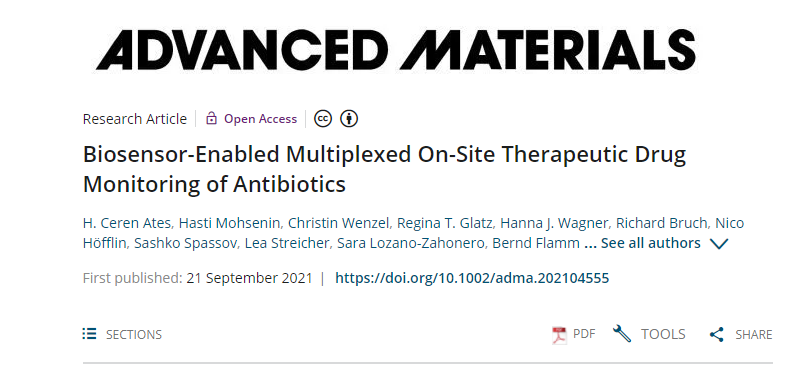The image size is (788, 383).
Task: Click the CC attribution person icon
Action: (349, 119)
